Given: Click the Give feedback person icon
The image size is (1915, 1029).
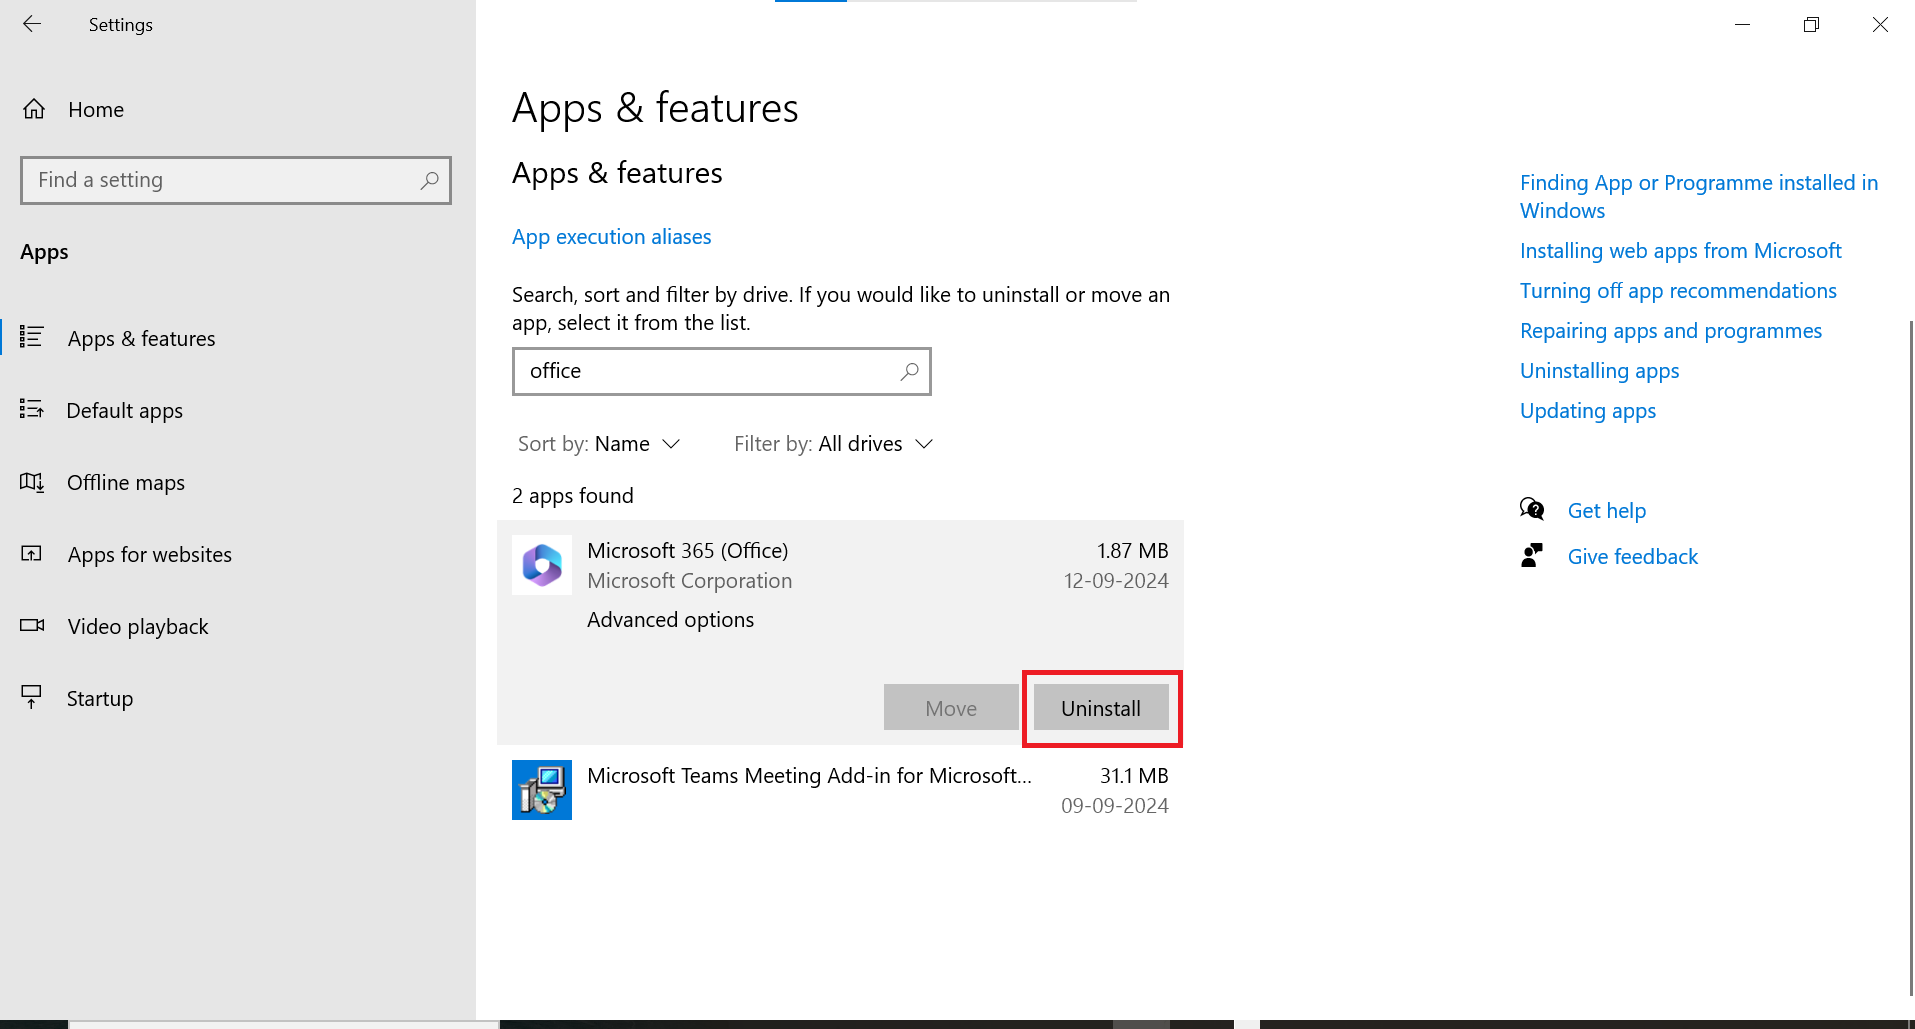Looking at the screenshot, I should point(1532,555).
